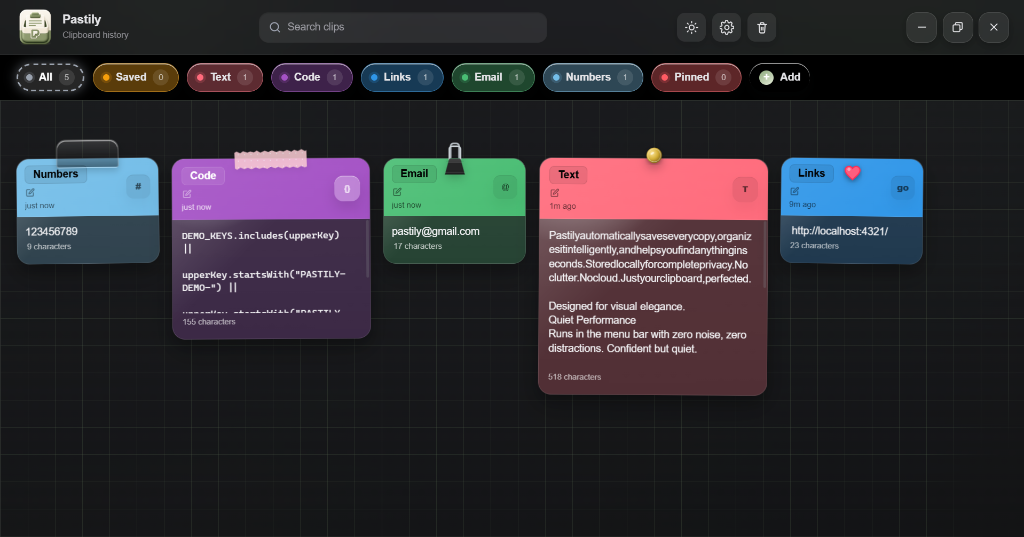Image resolution: width=1024 pixels, height=537 pixels.
Task: Select the 123456789 clip content
Action: pos(52,231)
